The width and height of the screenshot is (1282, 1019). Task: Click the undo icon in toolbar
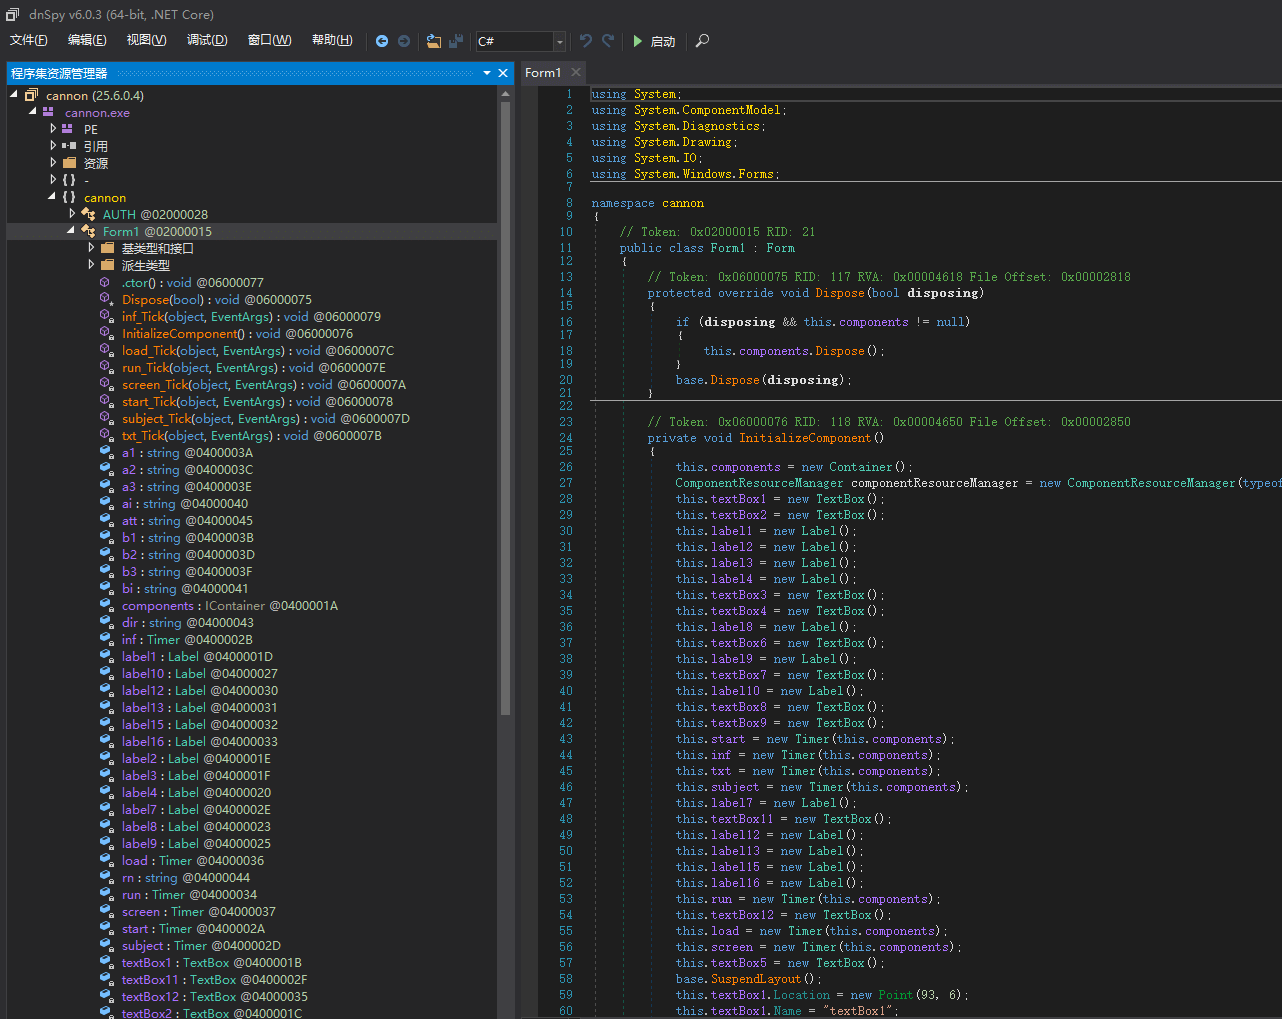(586, 41)
